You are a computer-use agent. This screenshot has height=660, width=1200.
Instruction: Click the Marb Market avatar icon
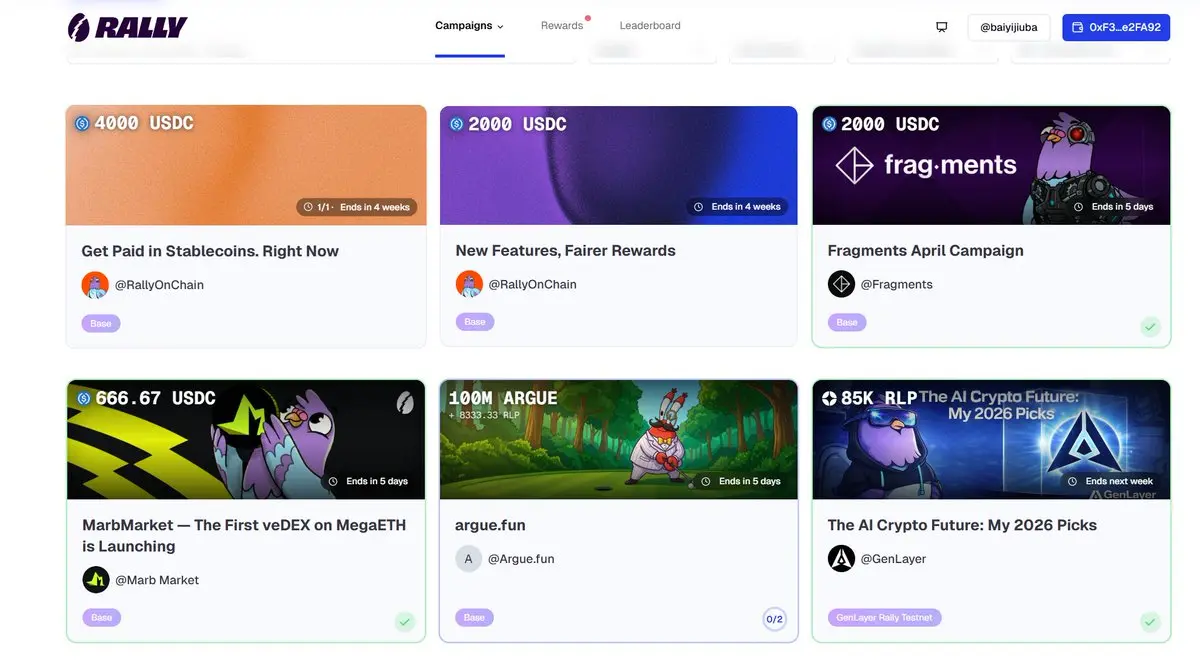(x=96, y=580)
